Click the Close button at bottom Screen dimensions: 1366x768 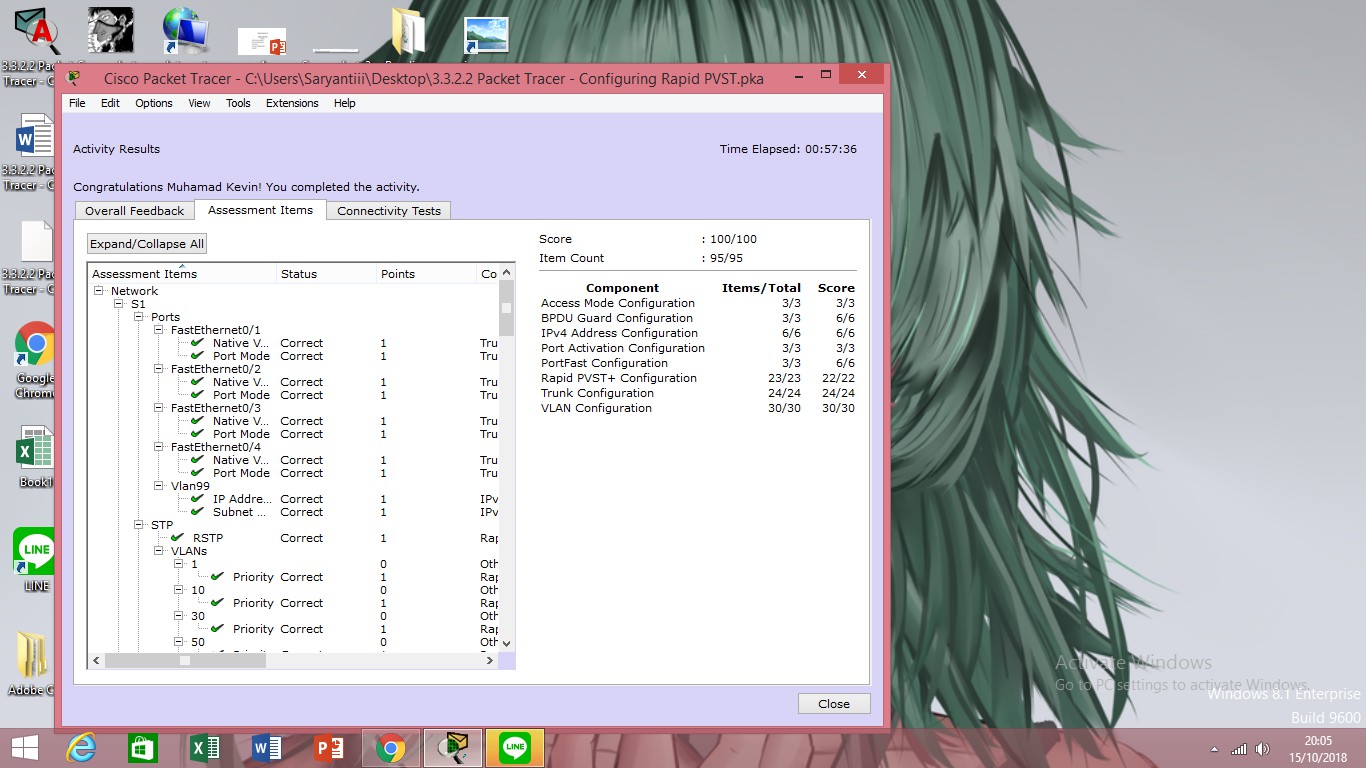coord(834,704)
